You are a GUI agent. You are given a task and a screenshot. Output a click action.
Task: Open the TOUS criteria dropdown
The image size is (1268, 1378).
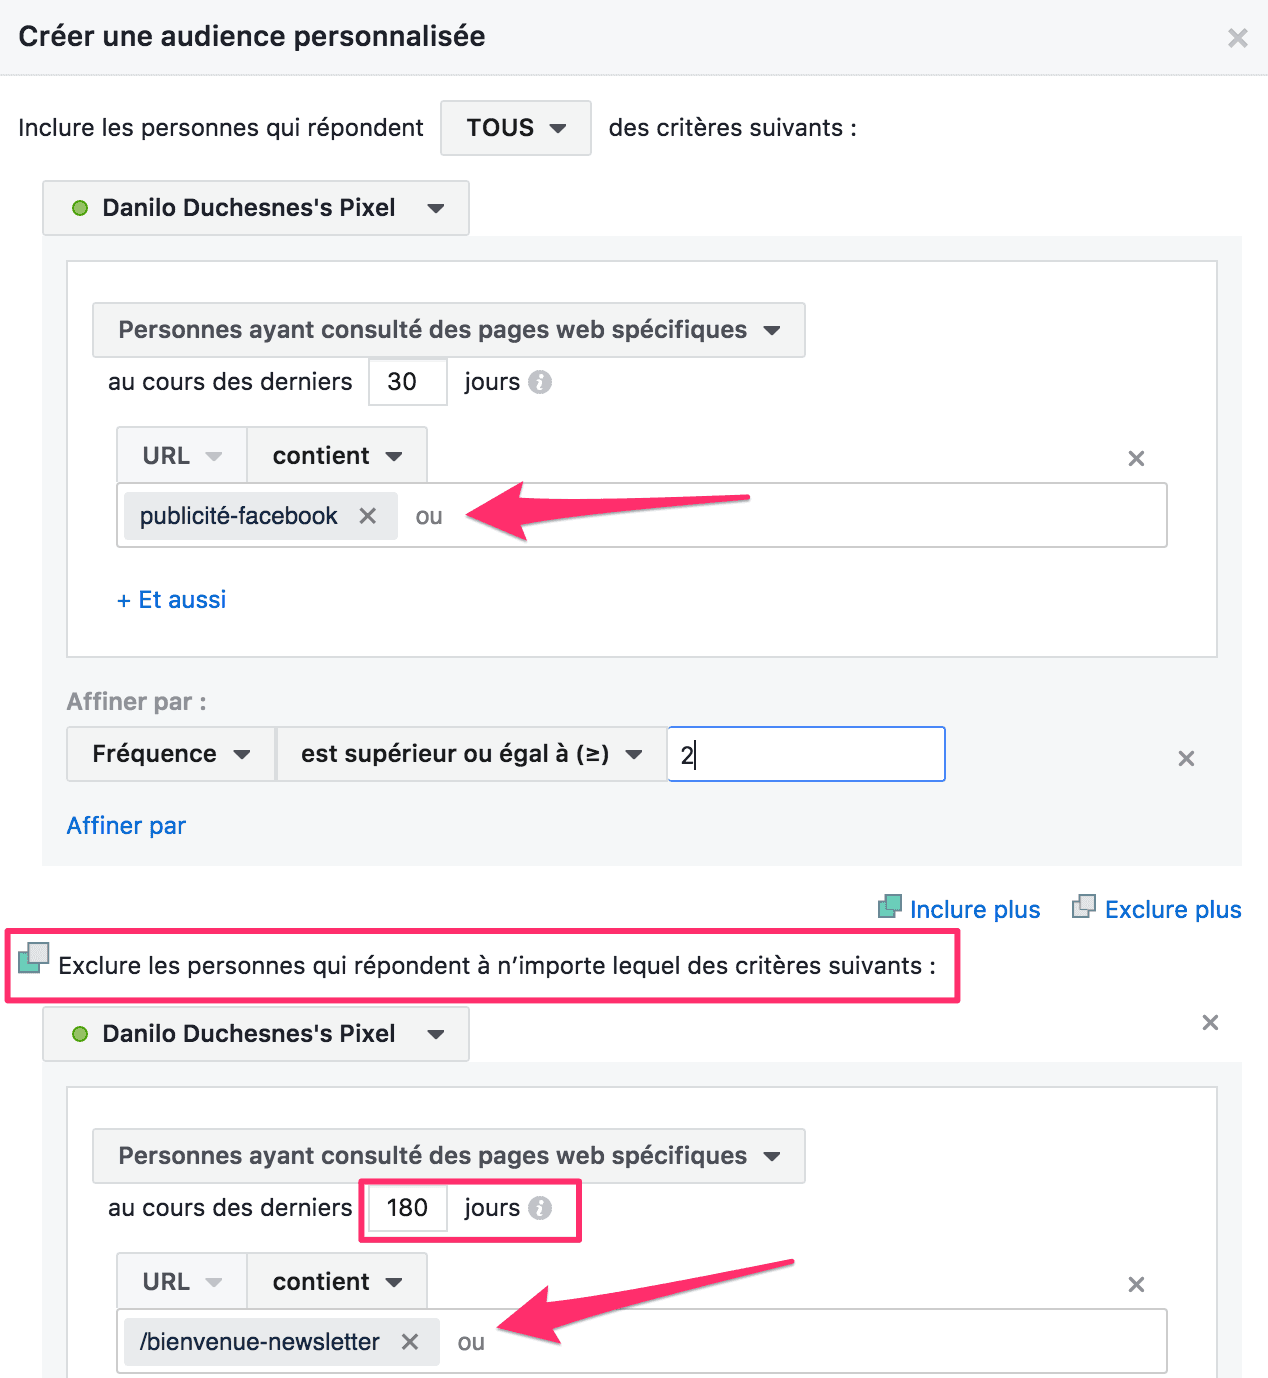tap(516, 128)
